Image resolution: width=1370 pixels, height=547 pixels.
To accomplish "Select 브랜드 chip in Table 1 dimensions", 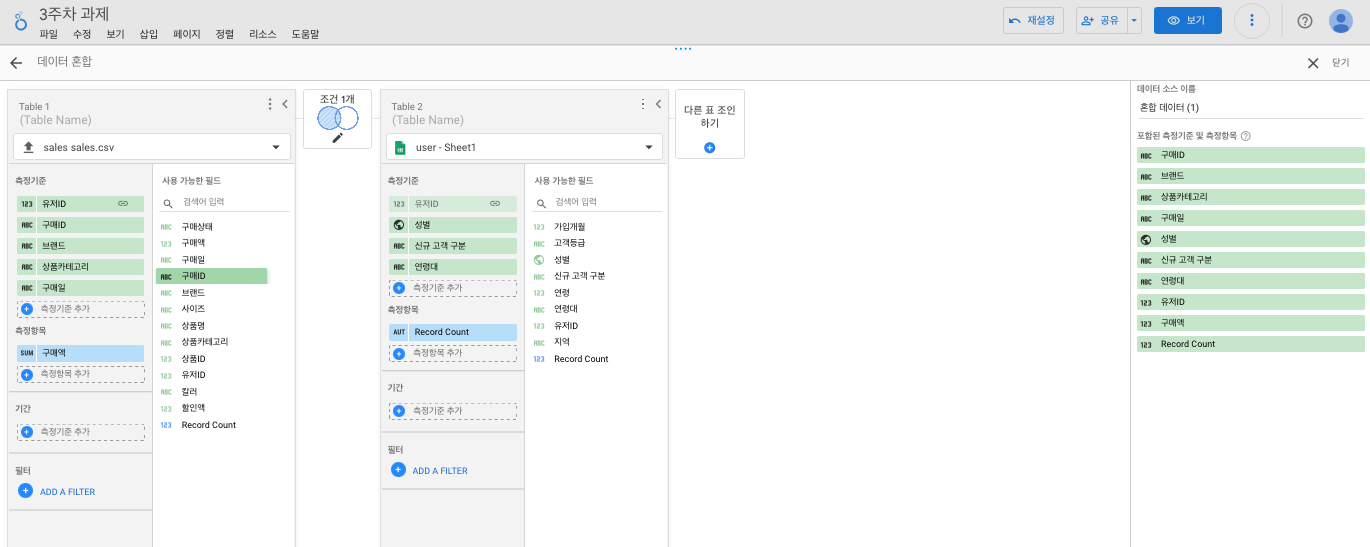I will point(81,246).
